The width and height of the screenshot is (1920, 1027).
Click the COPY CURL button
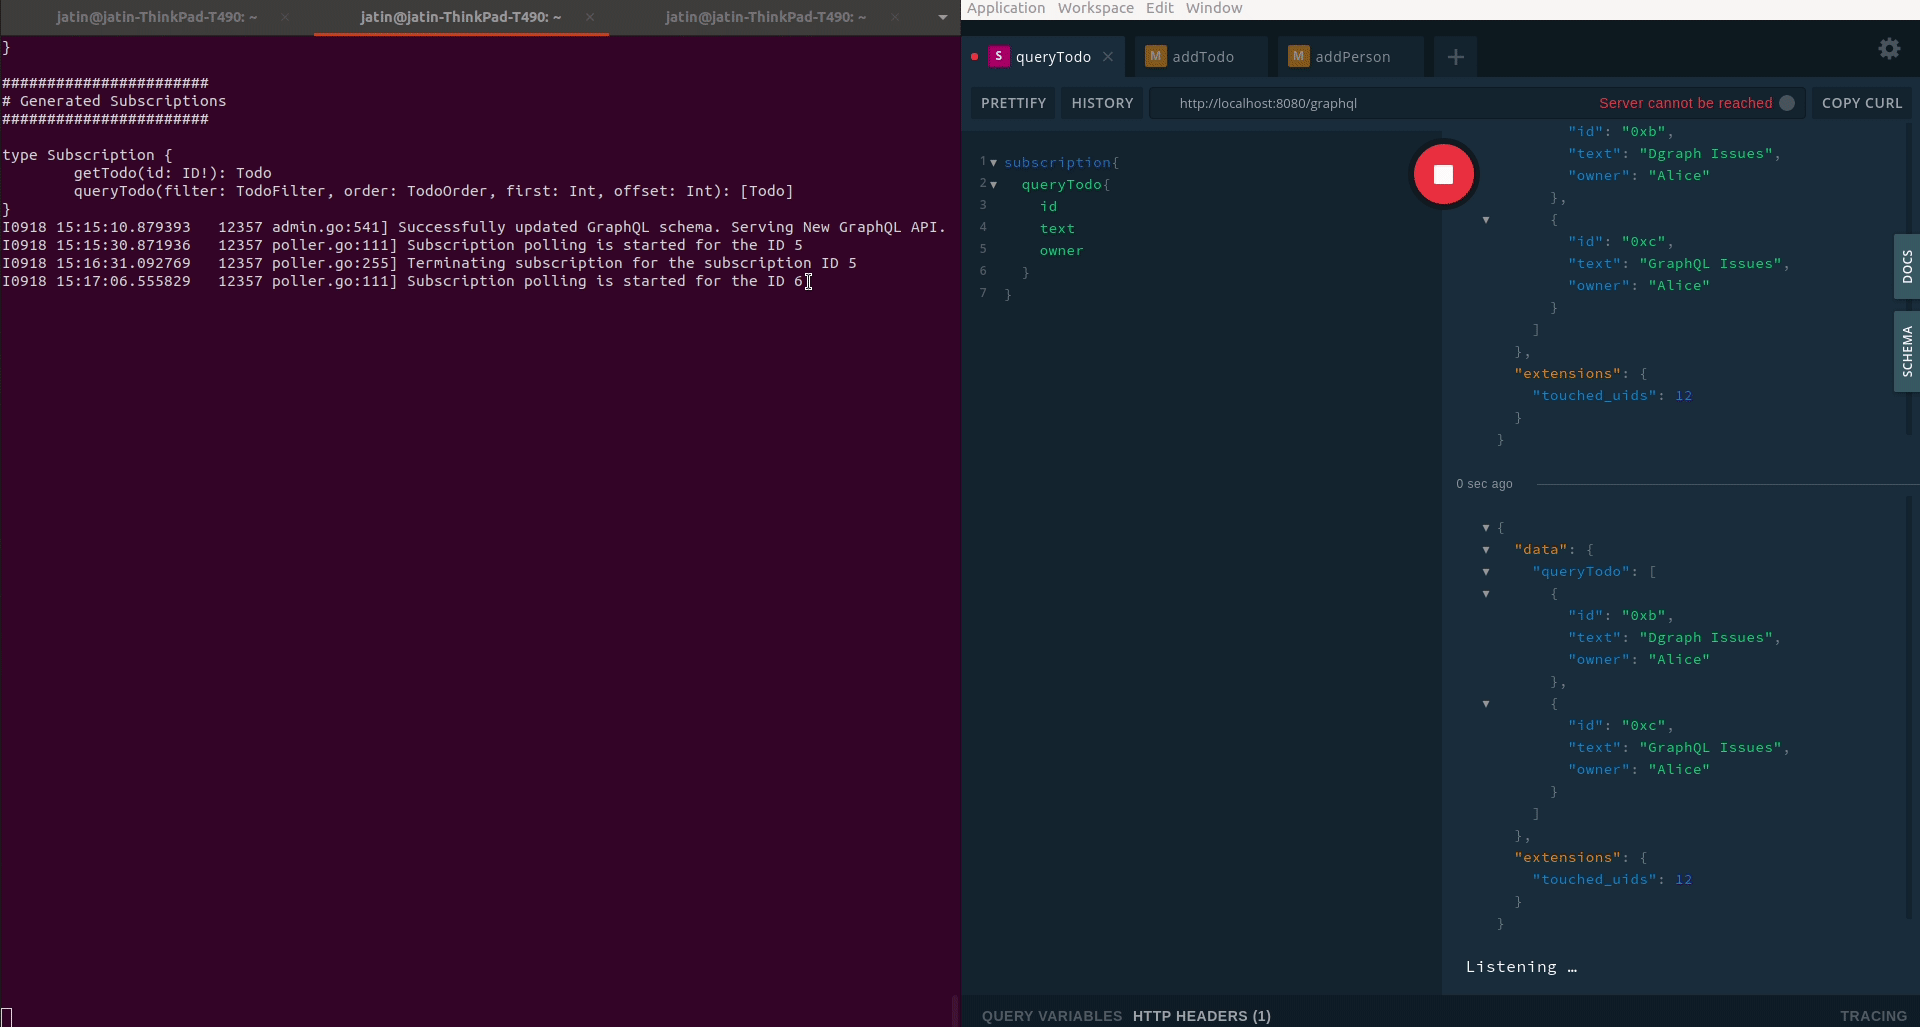point(1862,103)
